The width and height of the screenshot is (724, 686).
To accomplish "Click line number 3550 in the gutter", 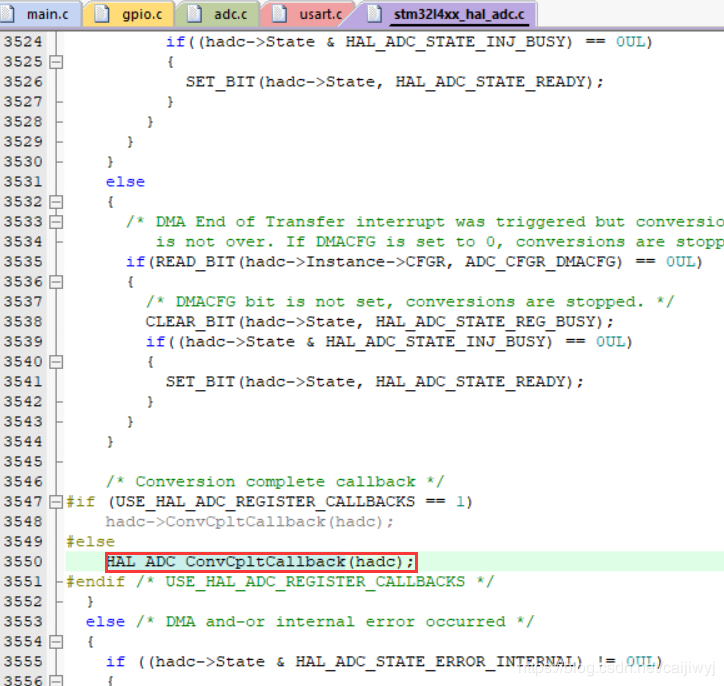I will pos(23,562).
